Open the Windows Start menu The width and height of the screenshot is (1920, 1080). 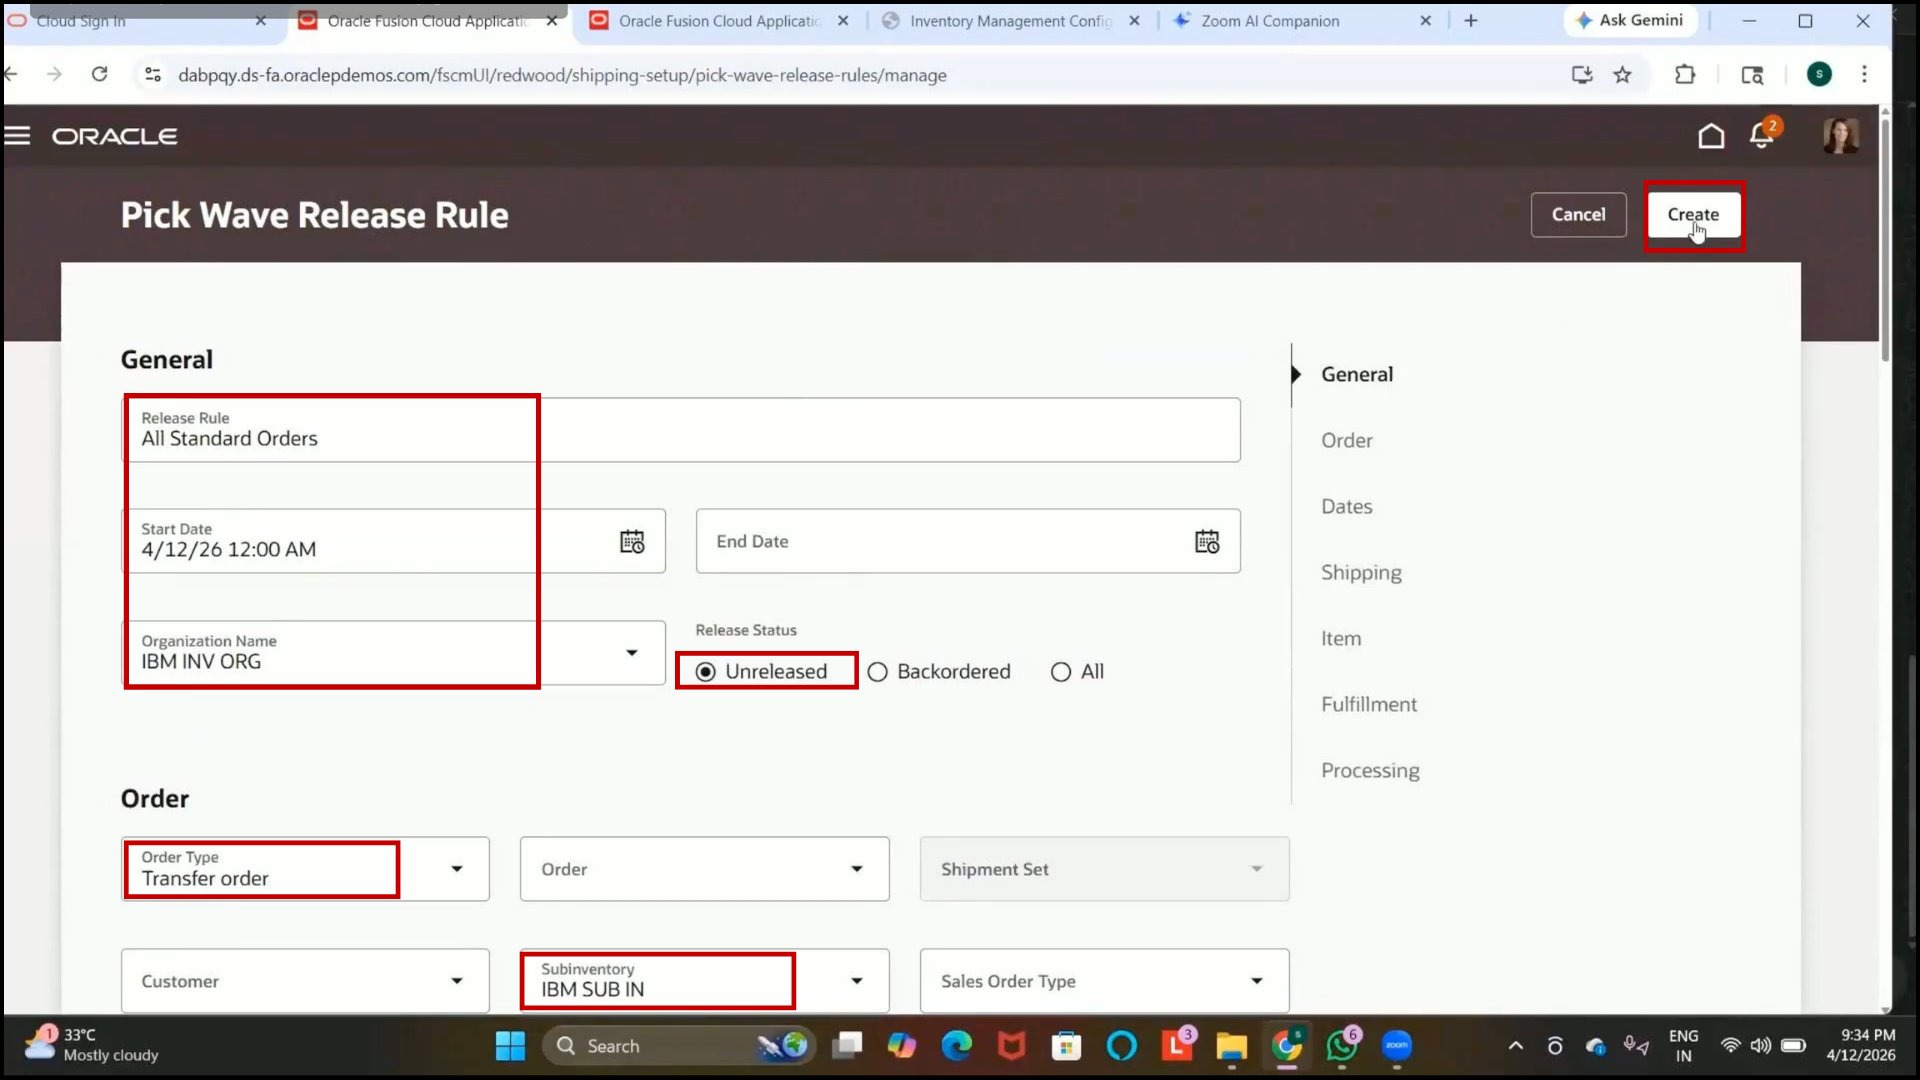(x=510, y=1046)
